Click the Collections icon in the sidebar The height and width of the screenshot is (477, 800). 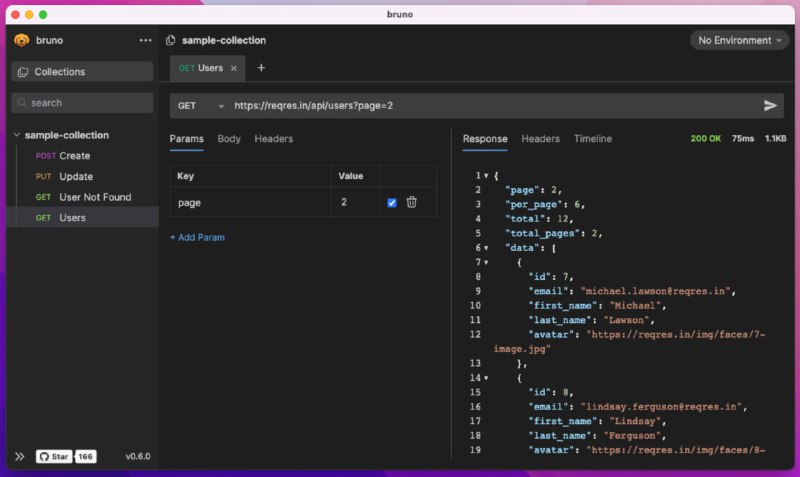pos(23,72)
